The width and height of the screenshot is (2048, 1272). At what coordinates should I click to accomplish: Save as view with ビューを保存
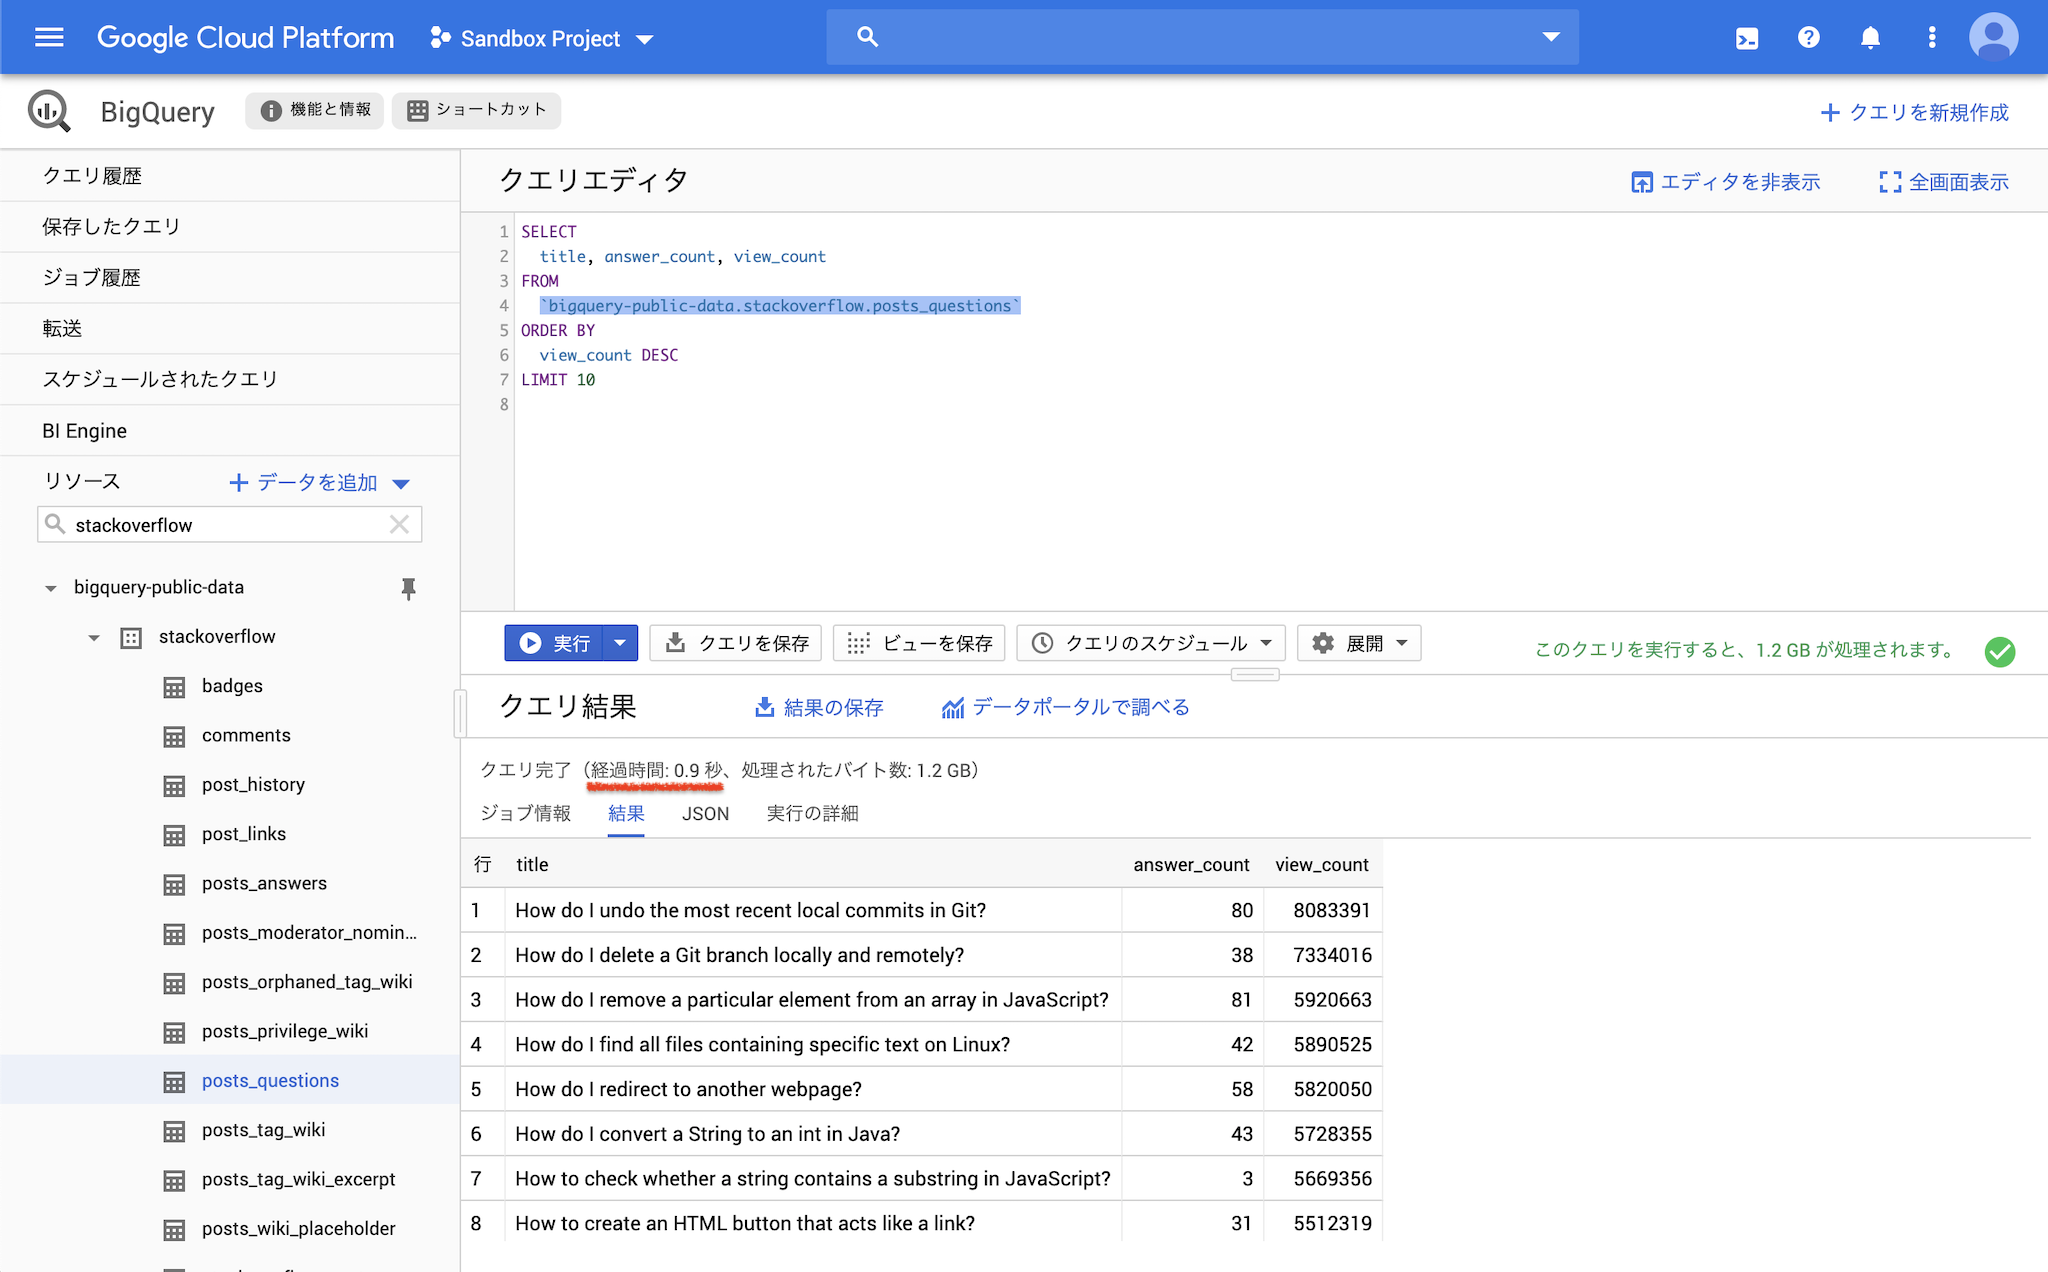pyautogui.click(x=919, y=643)
